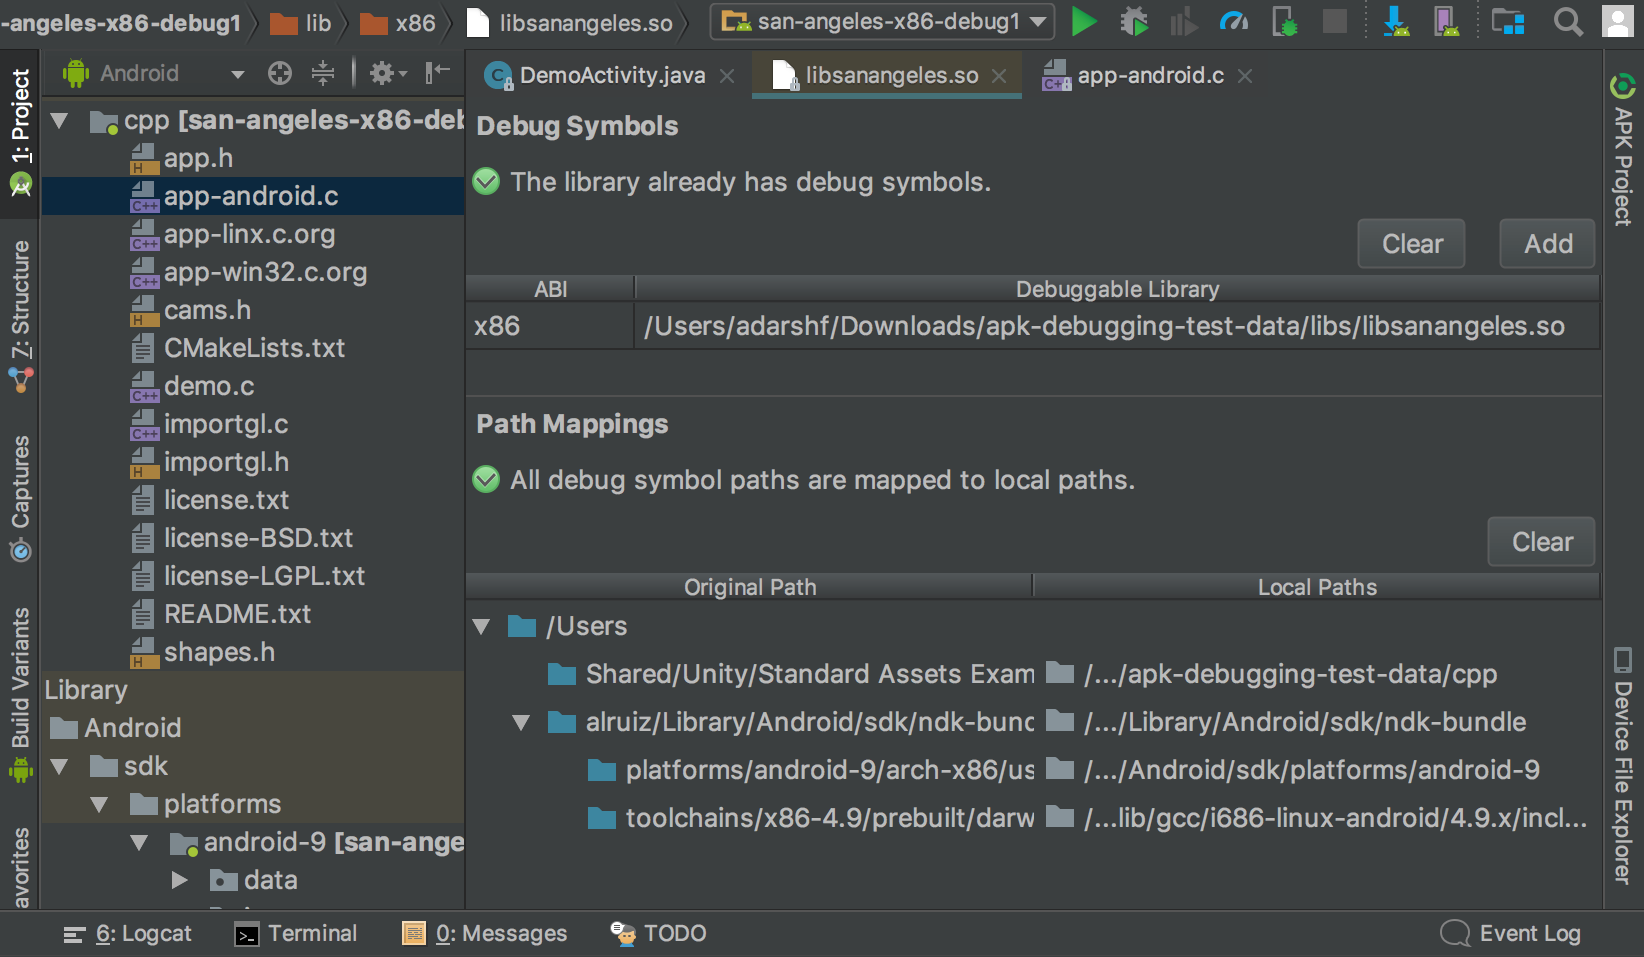
Task: Open the Android Profiler
Action: (x=1234, y=22)
